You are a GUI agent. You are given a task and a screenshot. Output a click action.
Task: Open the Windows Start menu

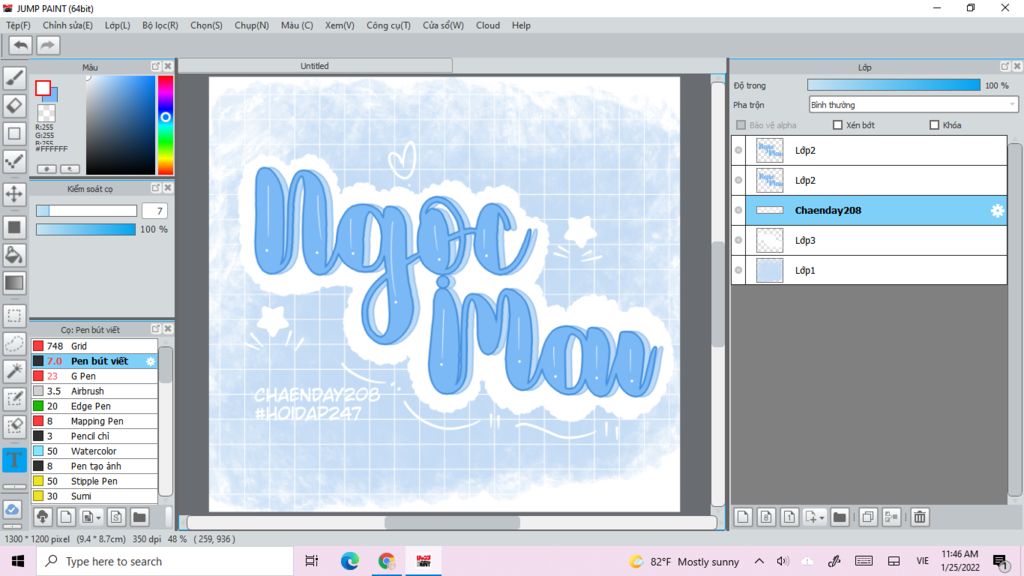[18, 561]
